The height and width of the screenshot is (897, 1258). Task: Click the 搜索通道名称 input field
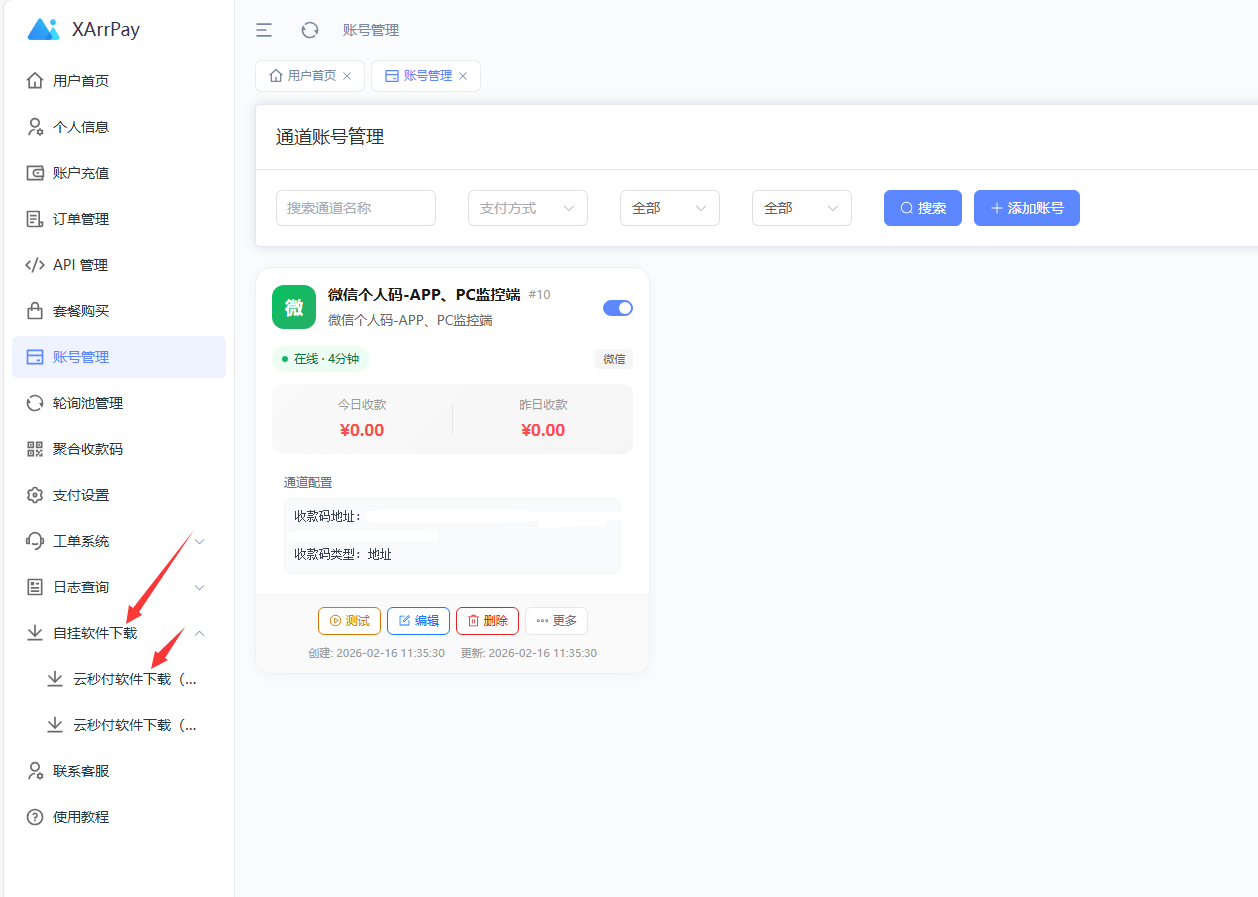tap(356, 208)
